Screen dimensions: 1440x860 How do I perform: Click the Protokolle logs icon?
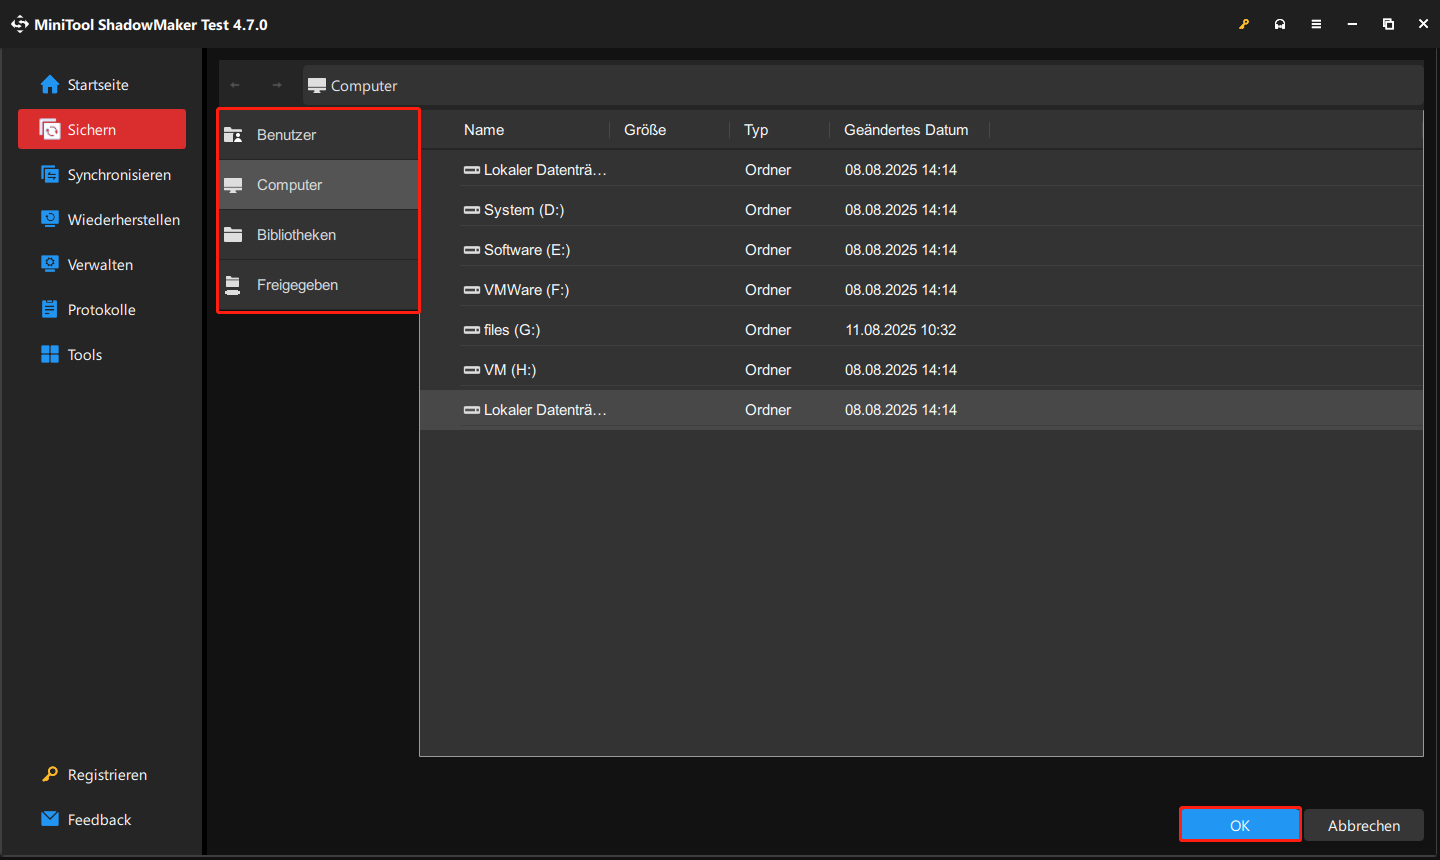click(50, 309)
